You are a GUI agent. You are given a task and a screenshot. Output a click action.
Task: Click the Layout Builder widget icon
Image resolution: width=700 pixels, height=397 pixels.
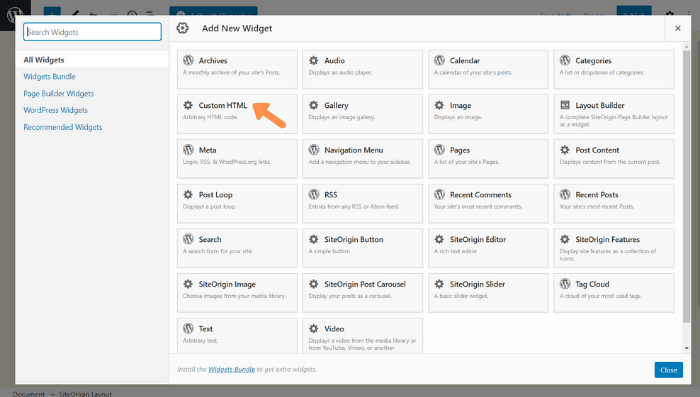pyautogui.click(x=565, y=105)
